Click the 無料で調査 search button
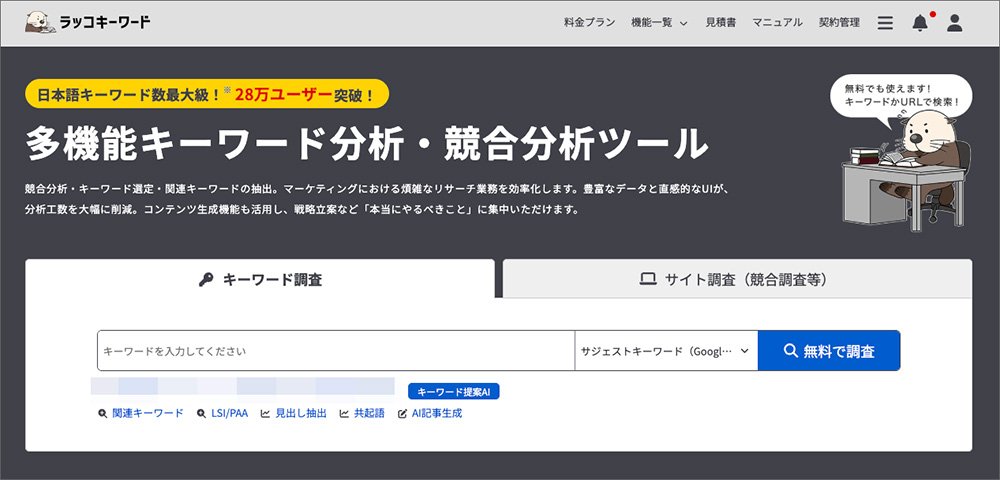Image resolution: width=1000 pixels, height=480 pixels. click(828, 351)
